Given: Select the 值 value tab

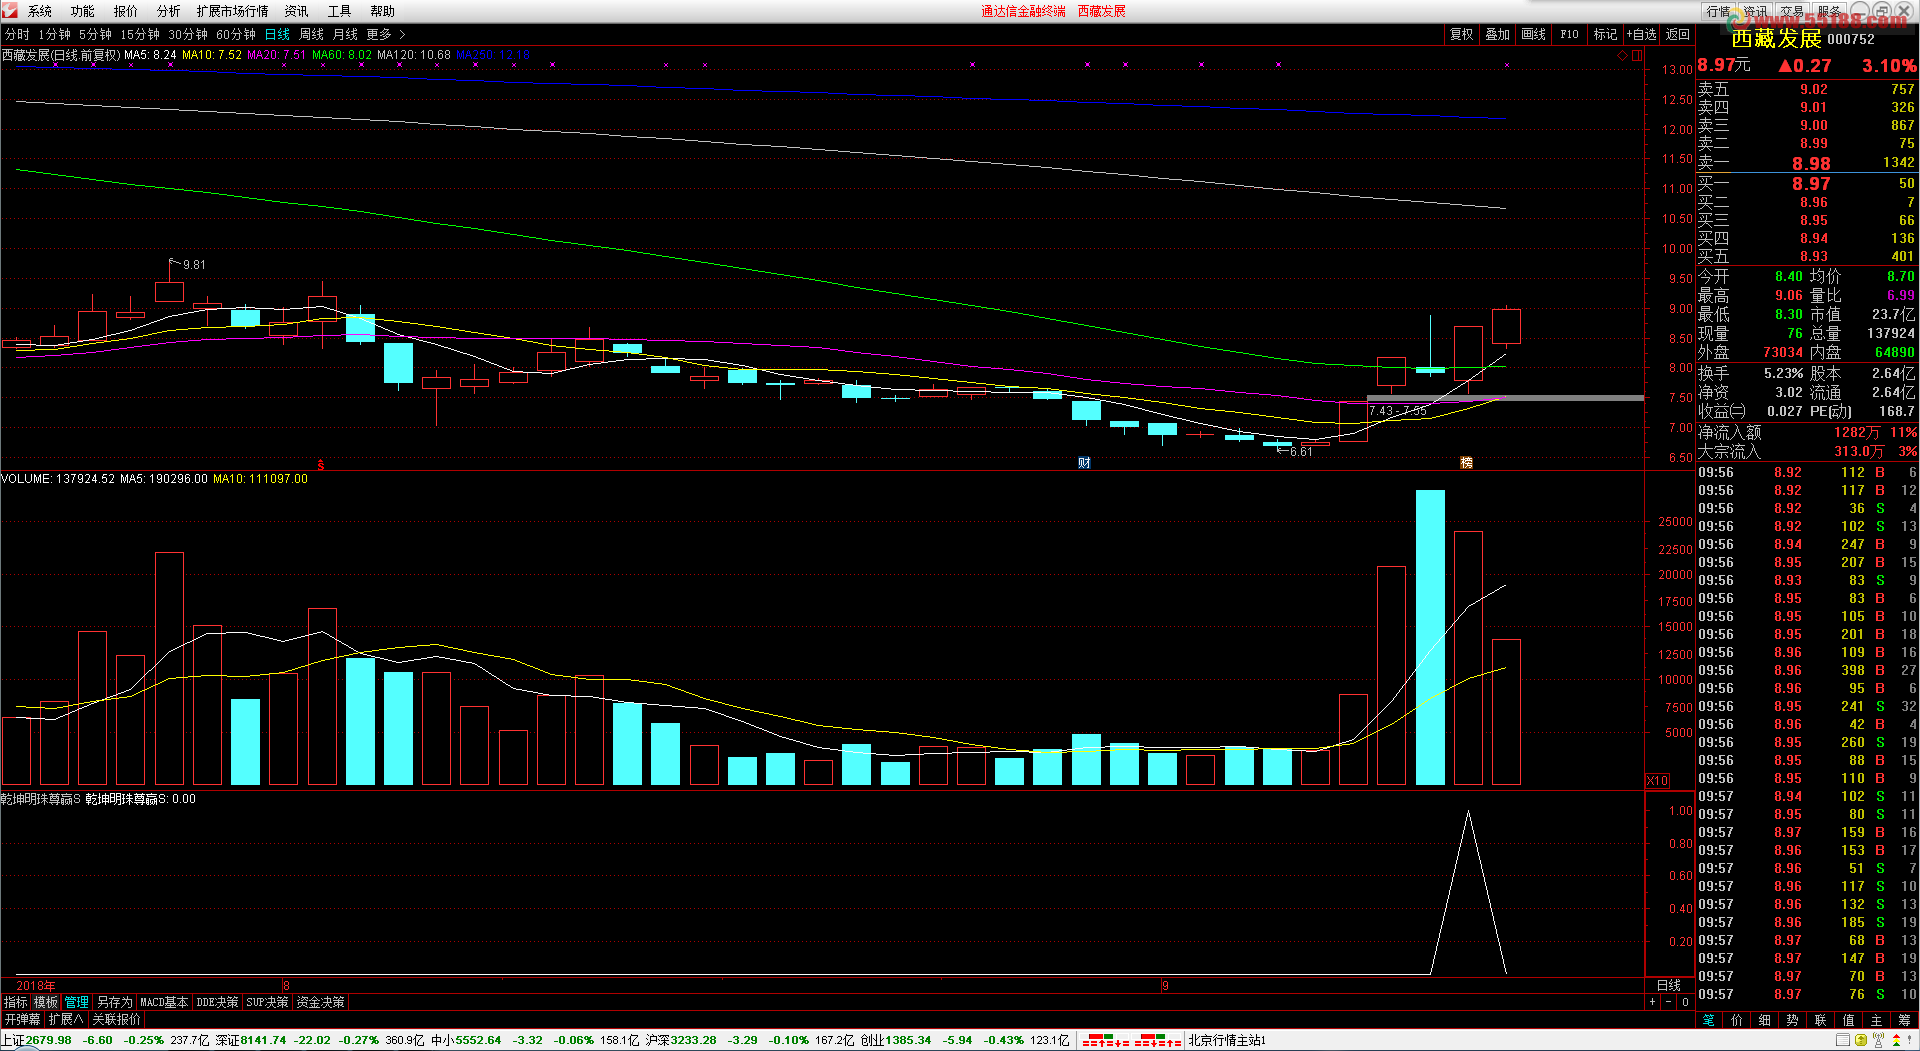Looking at the screenshot, I should [x=1848, y=1020].
